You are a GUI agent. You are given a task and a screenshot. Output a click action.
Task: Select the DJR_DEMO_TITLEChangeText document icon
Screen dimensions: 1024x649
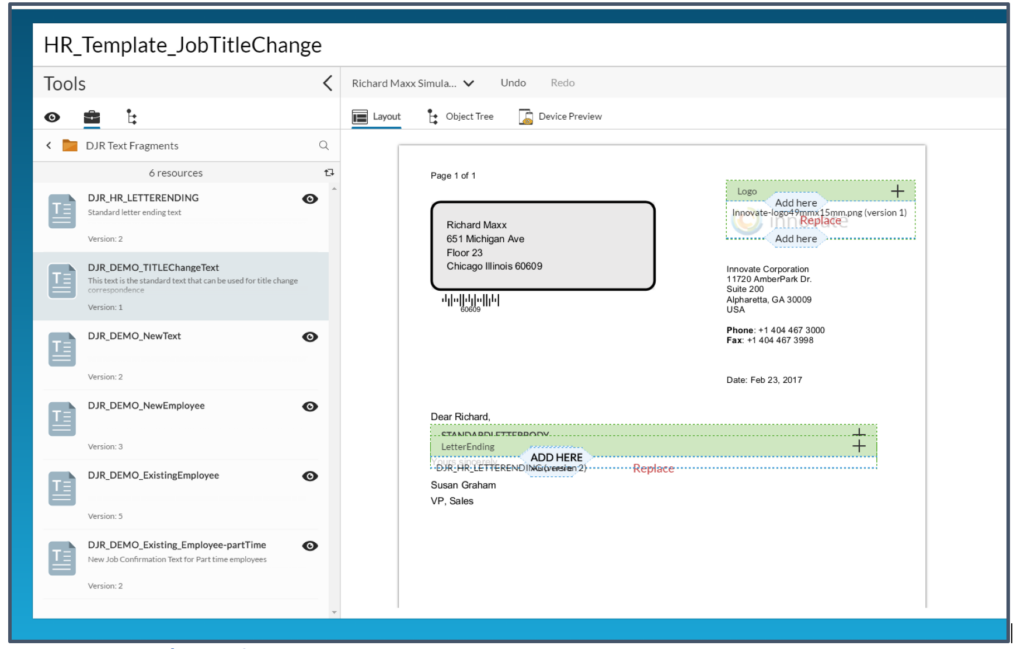point(62,281)
